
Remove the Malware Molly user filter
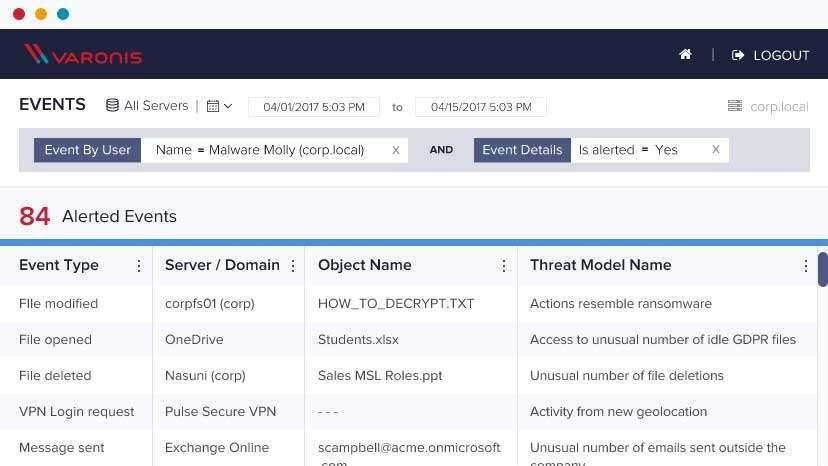(x=396, y=150)
